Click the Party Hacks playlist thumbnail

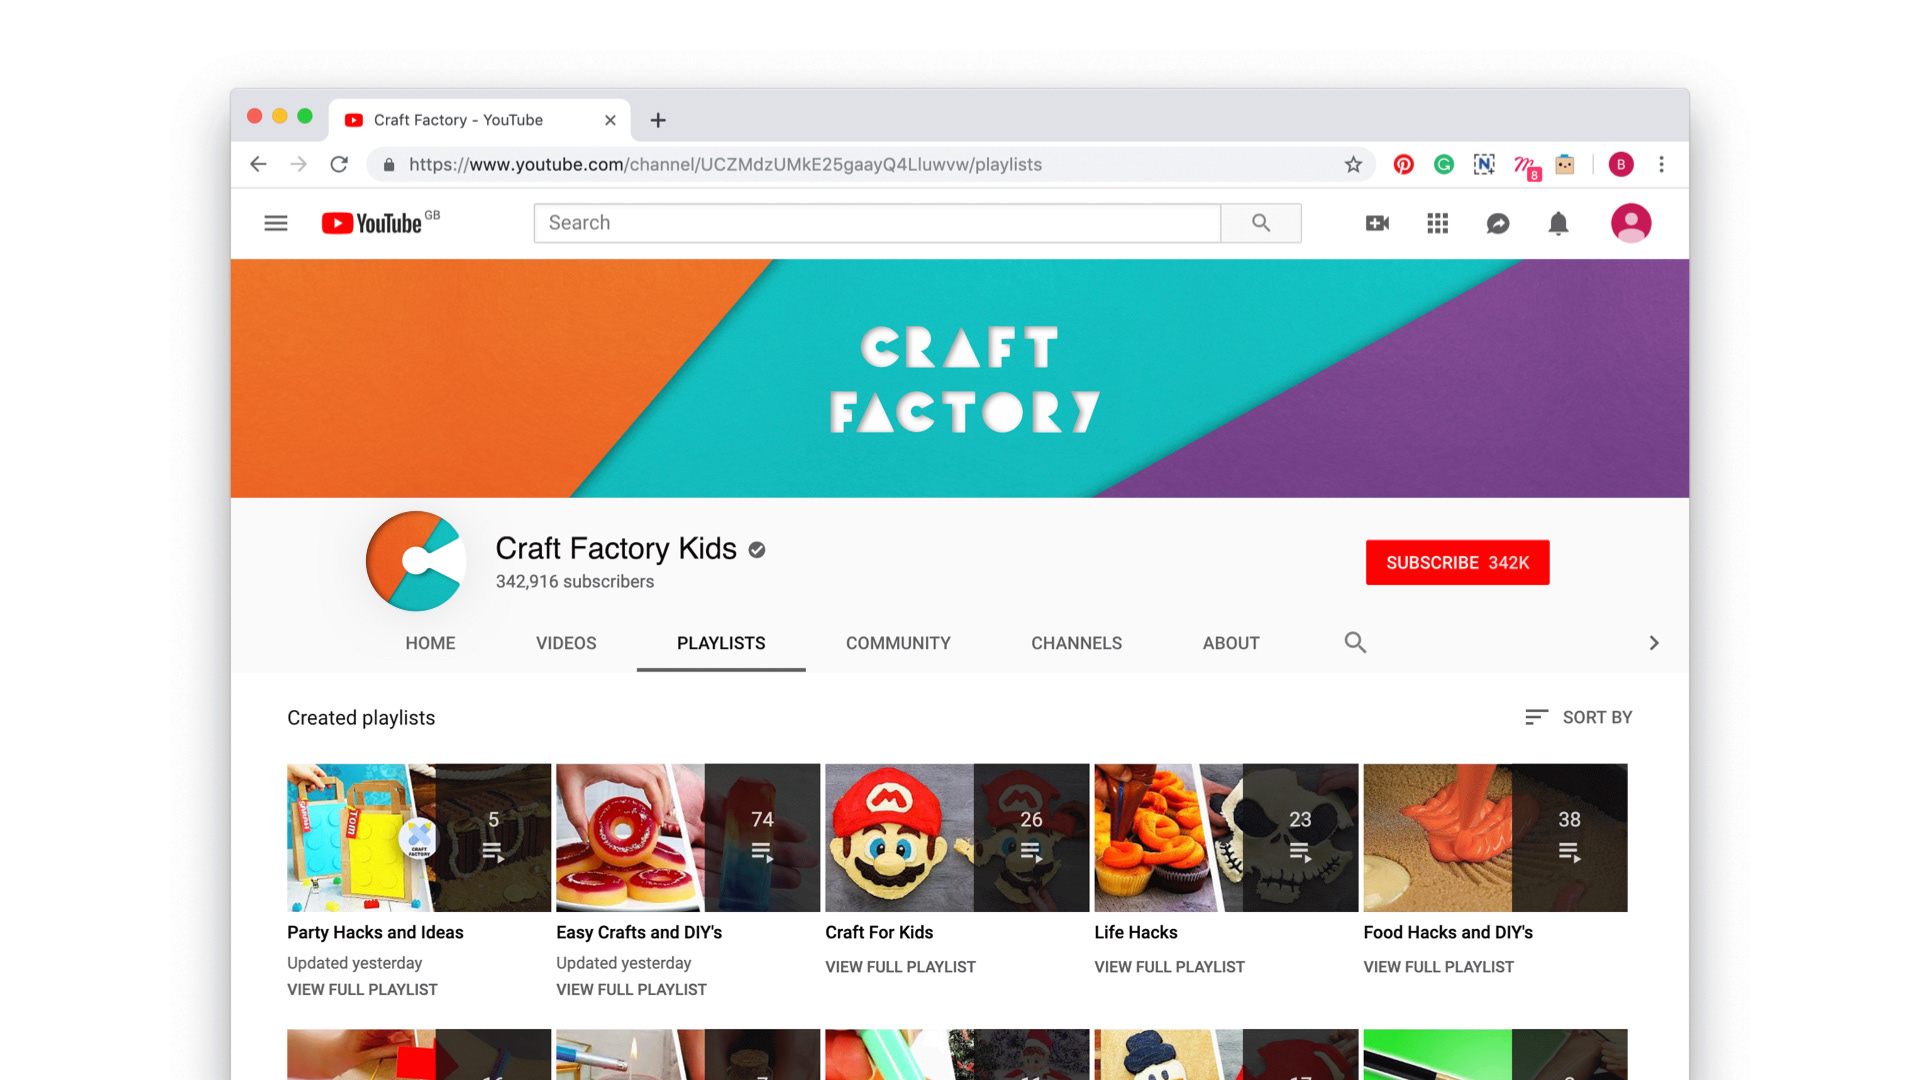[419, 838]
